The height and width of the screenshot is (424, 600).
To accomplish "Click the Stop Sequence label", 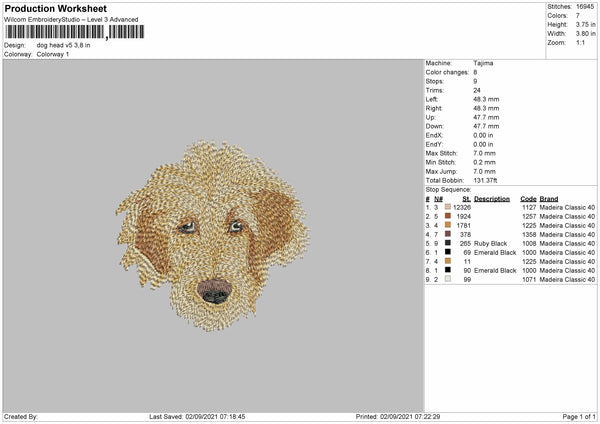I will 448,189.
